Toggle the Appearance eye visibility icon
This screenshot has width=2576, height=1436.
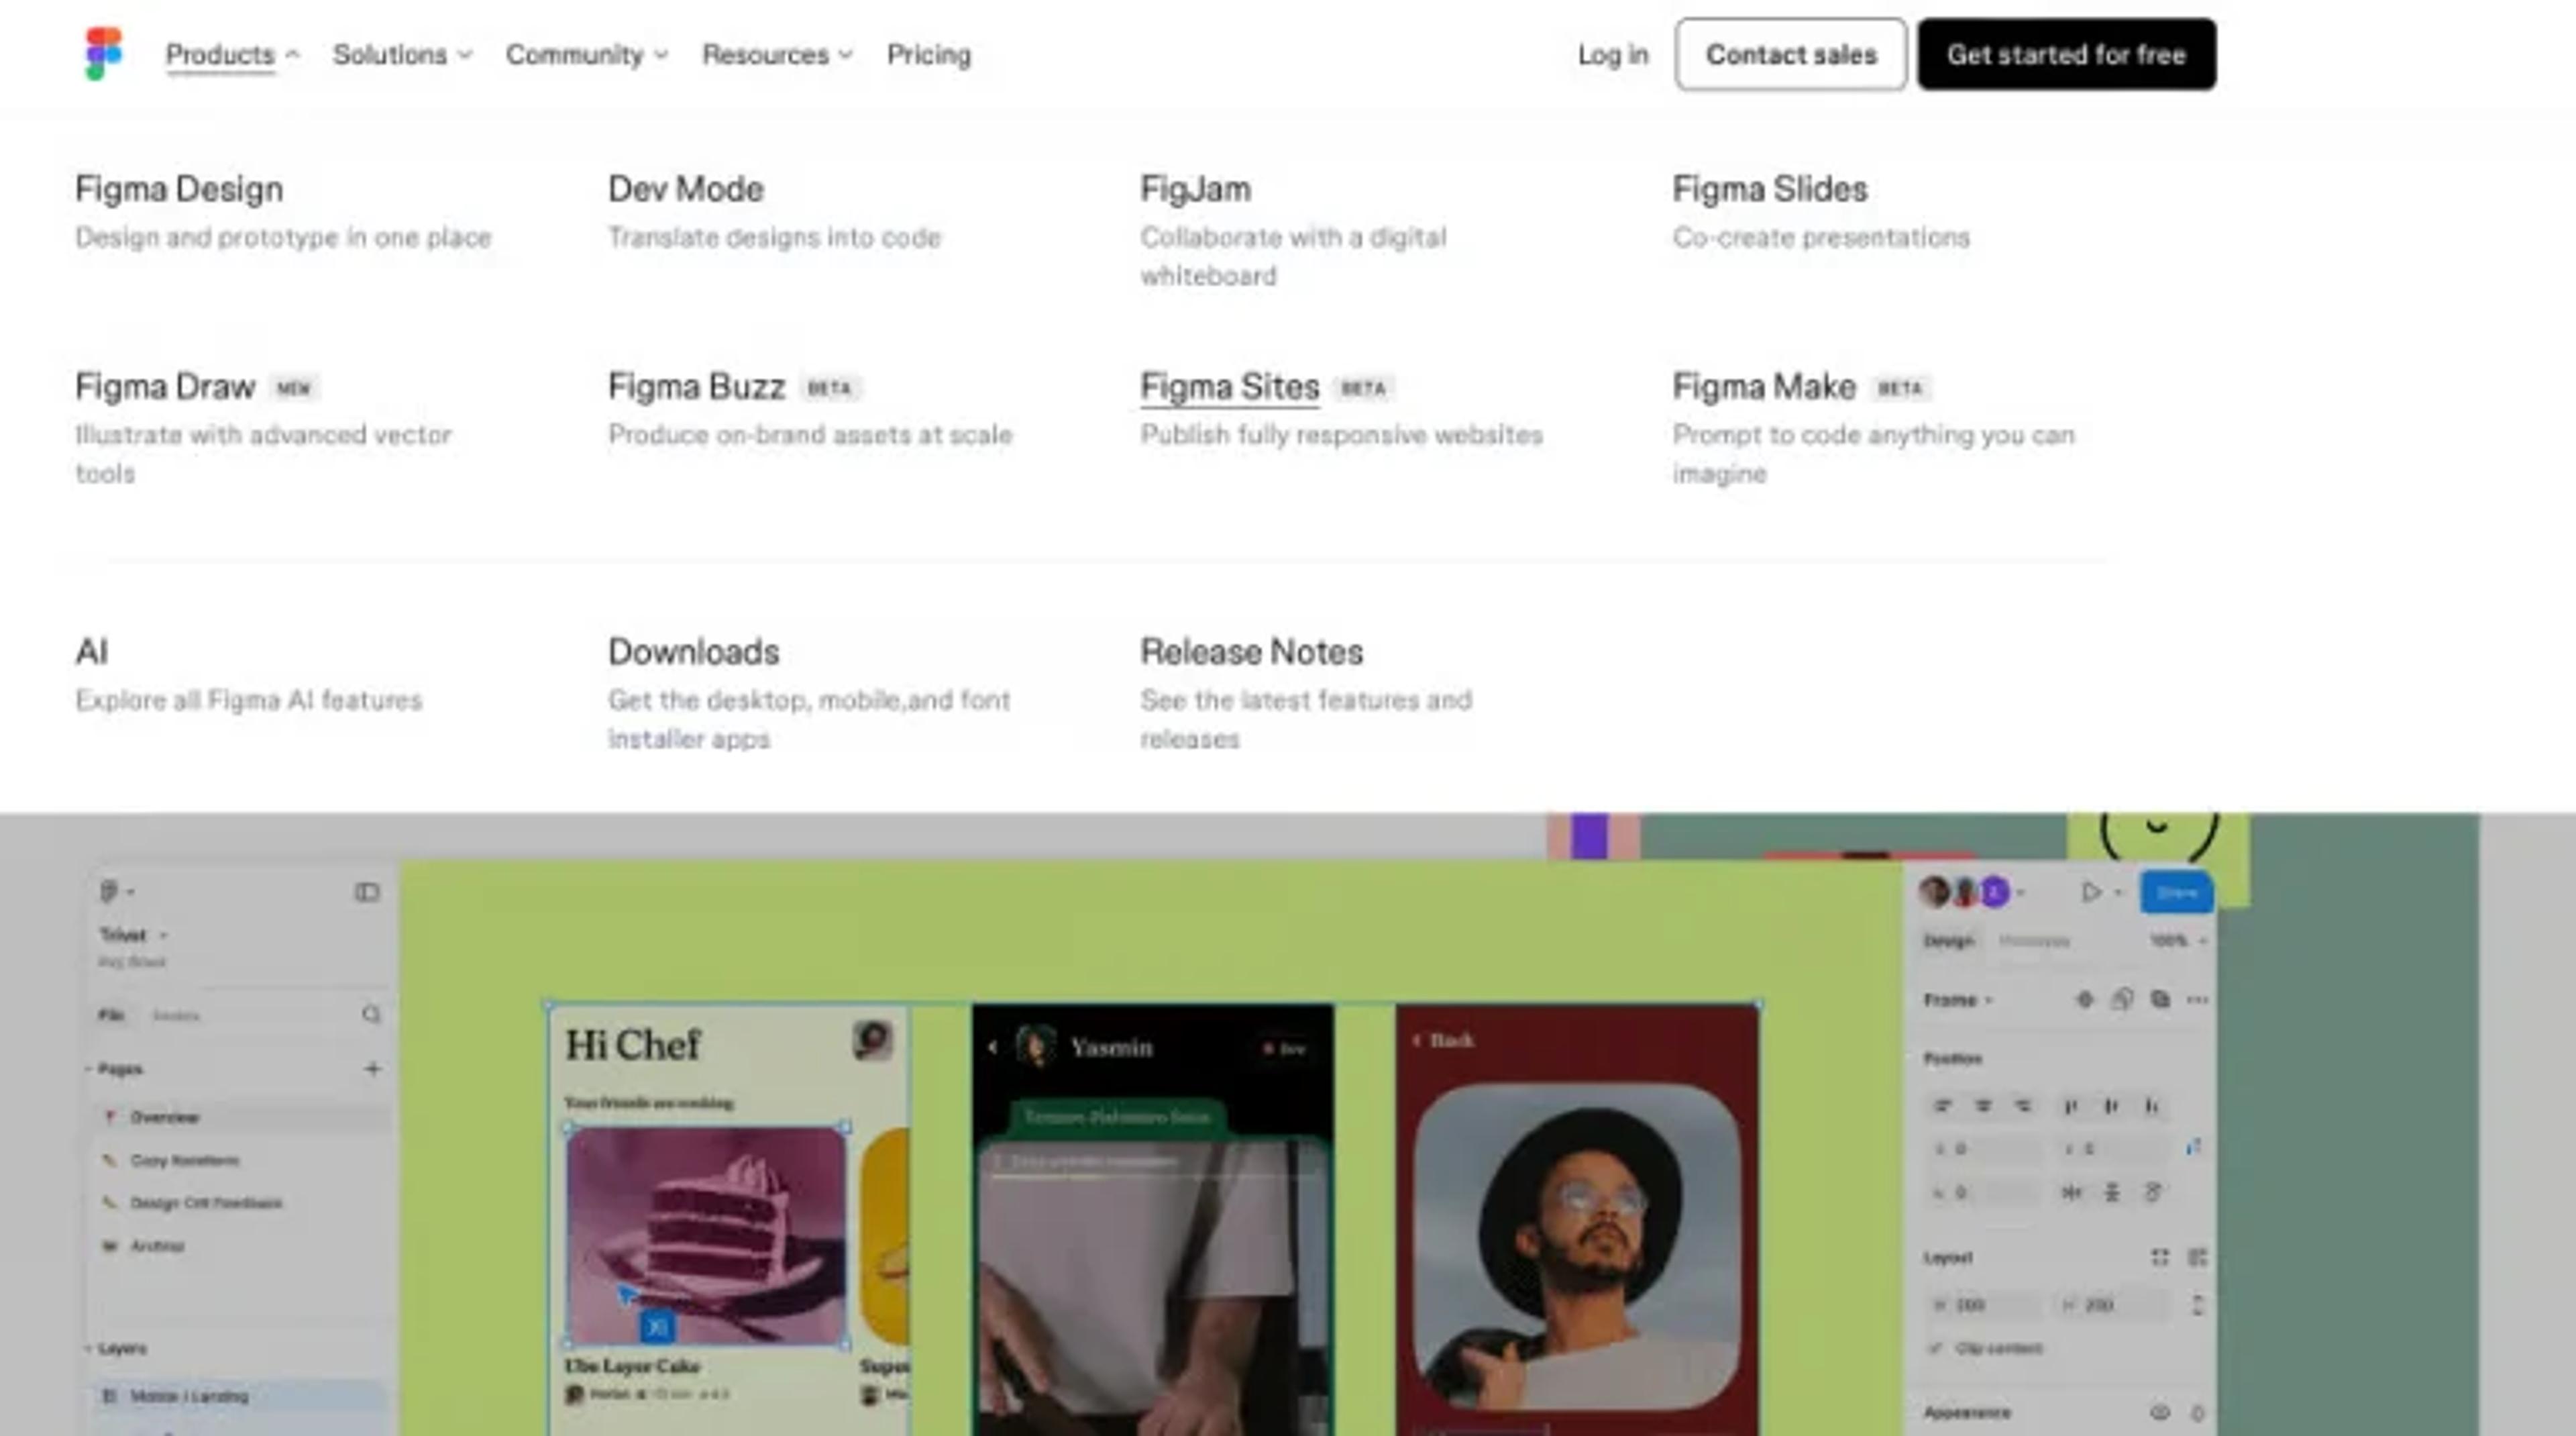click(2160, 1413)
